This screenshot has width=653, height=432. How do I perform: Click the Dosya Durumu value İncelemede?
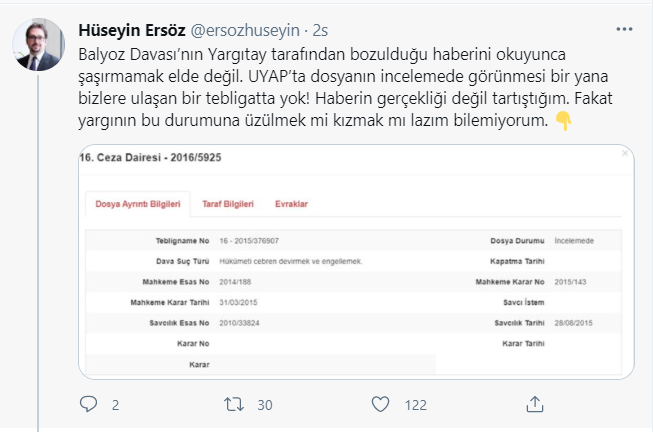[x=573, y=243]
